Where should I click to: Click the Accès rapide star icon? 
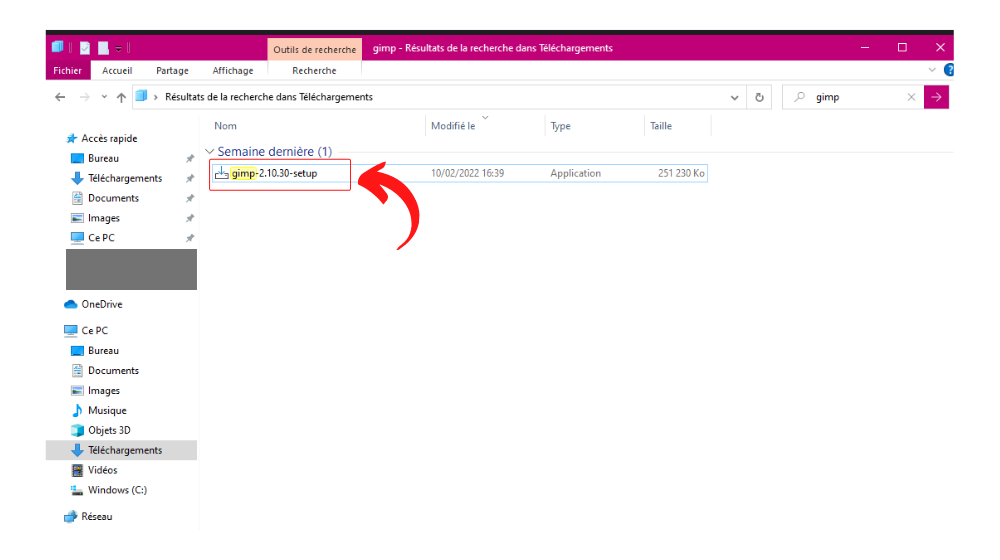(x=71, y=138)
